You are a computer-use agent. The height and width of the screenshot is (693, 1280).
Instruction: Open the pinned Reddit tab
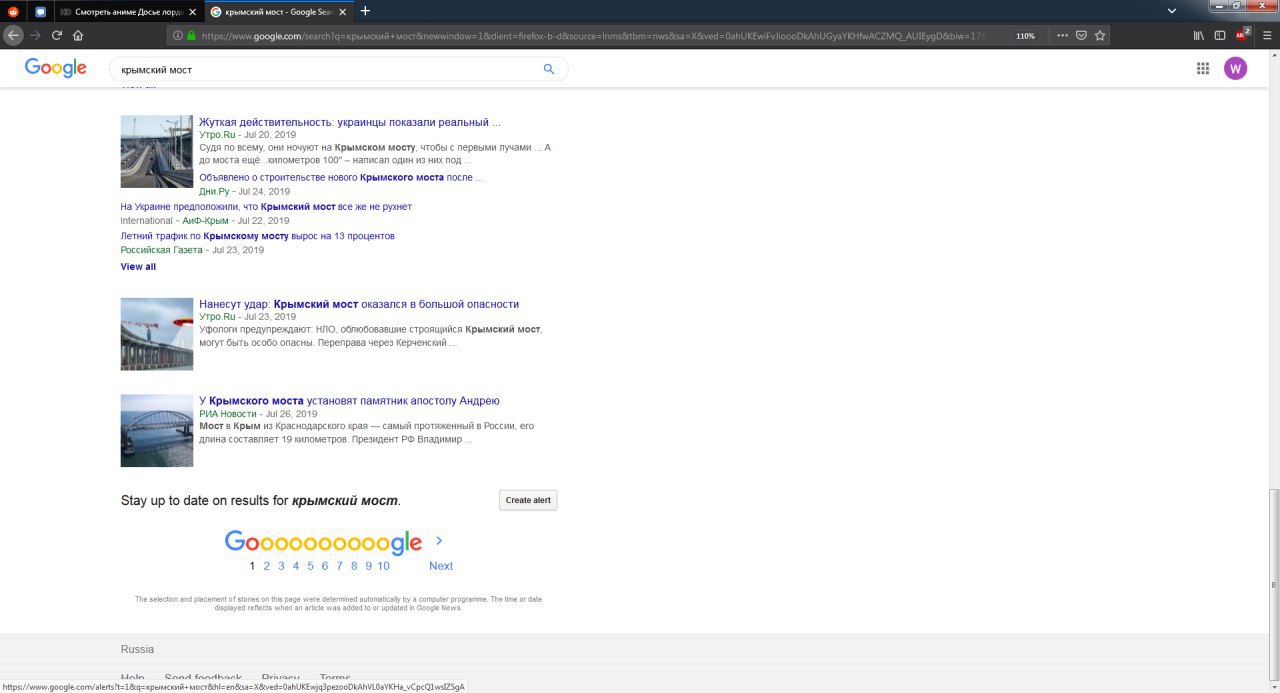click(x=13, y=12)
